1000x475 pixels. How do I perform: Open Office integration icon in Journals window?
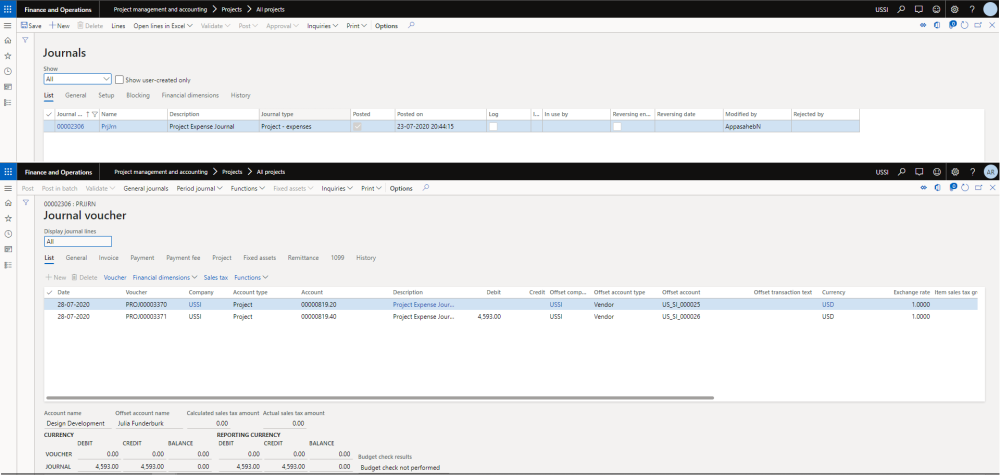point(937,26)
